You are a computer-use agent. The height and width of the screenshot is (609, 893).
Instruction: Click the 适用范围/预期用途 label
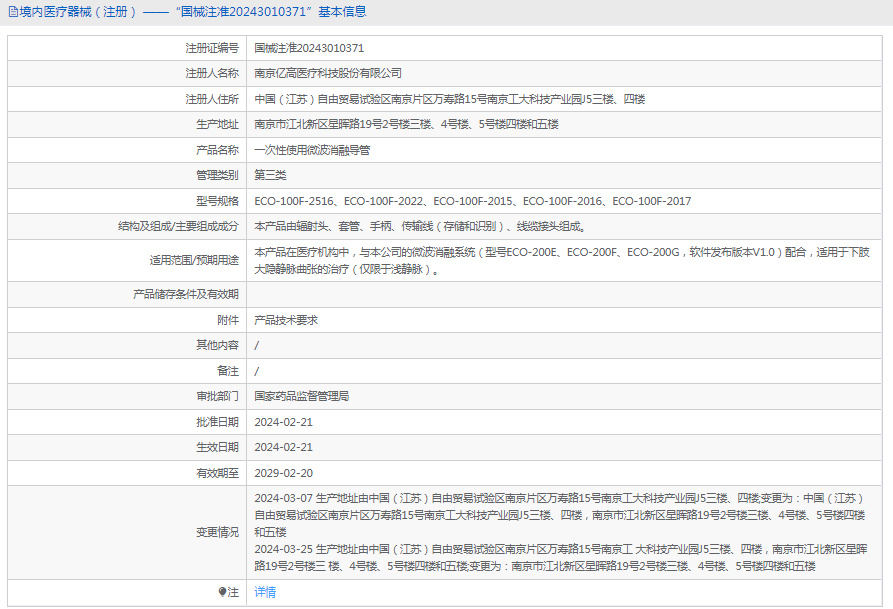click(x=194, y=260)
